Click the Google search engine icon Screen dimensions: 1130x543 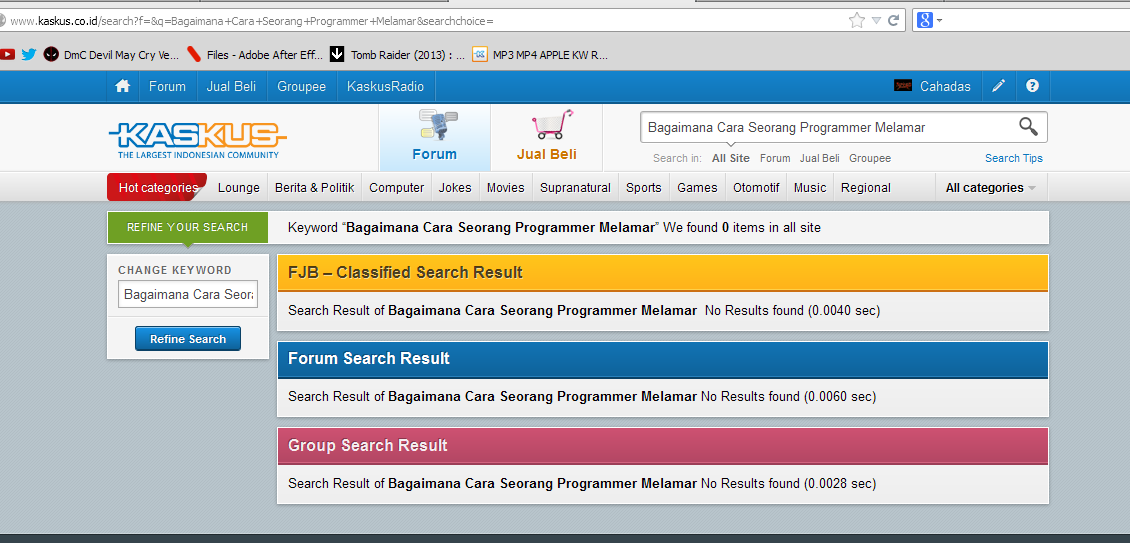(925, 20)
